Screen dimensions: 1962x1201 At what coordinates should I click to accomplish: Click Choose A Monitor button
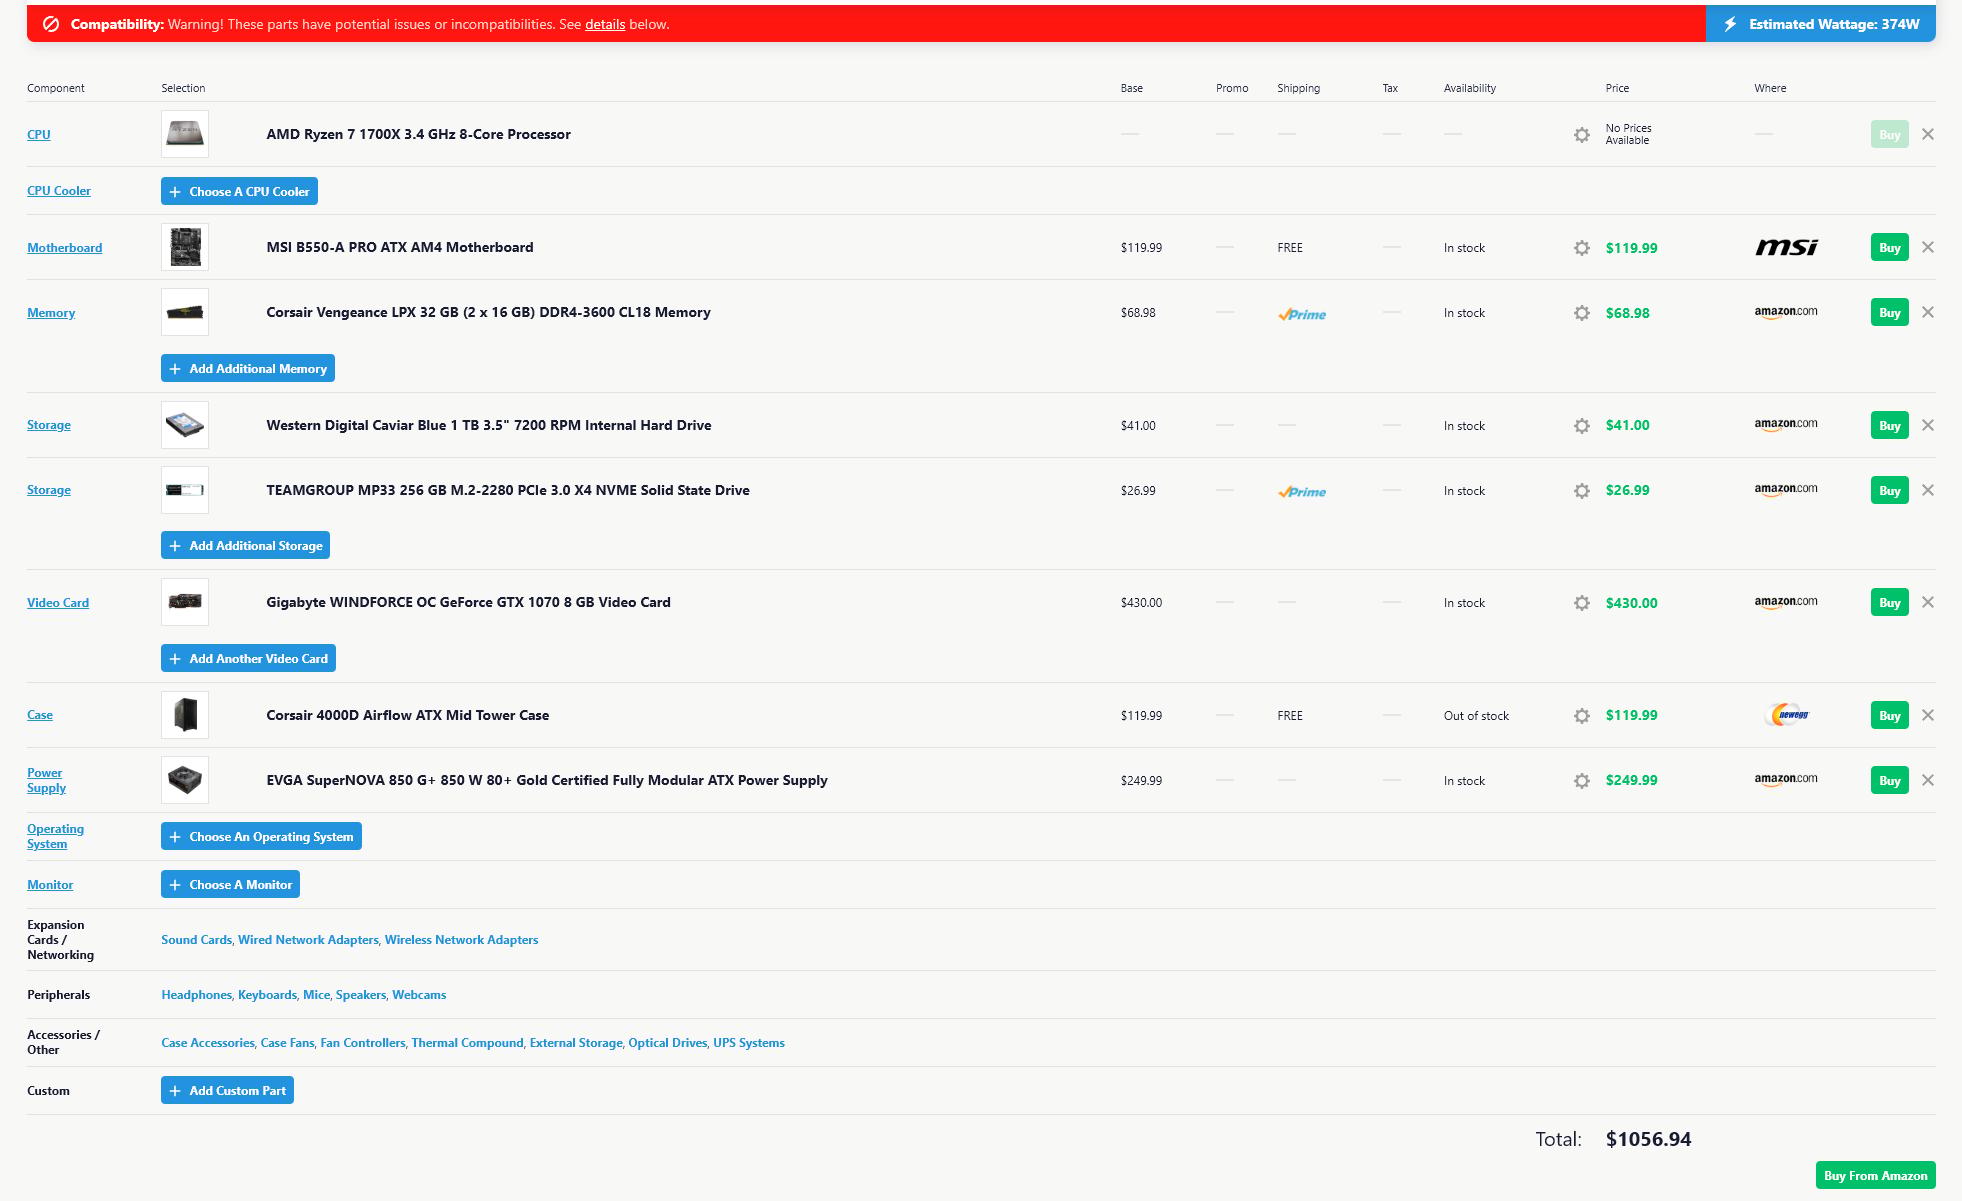pyautogui.click(x=230, y=884)
